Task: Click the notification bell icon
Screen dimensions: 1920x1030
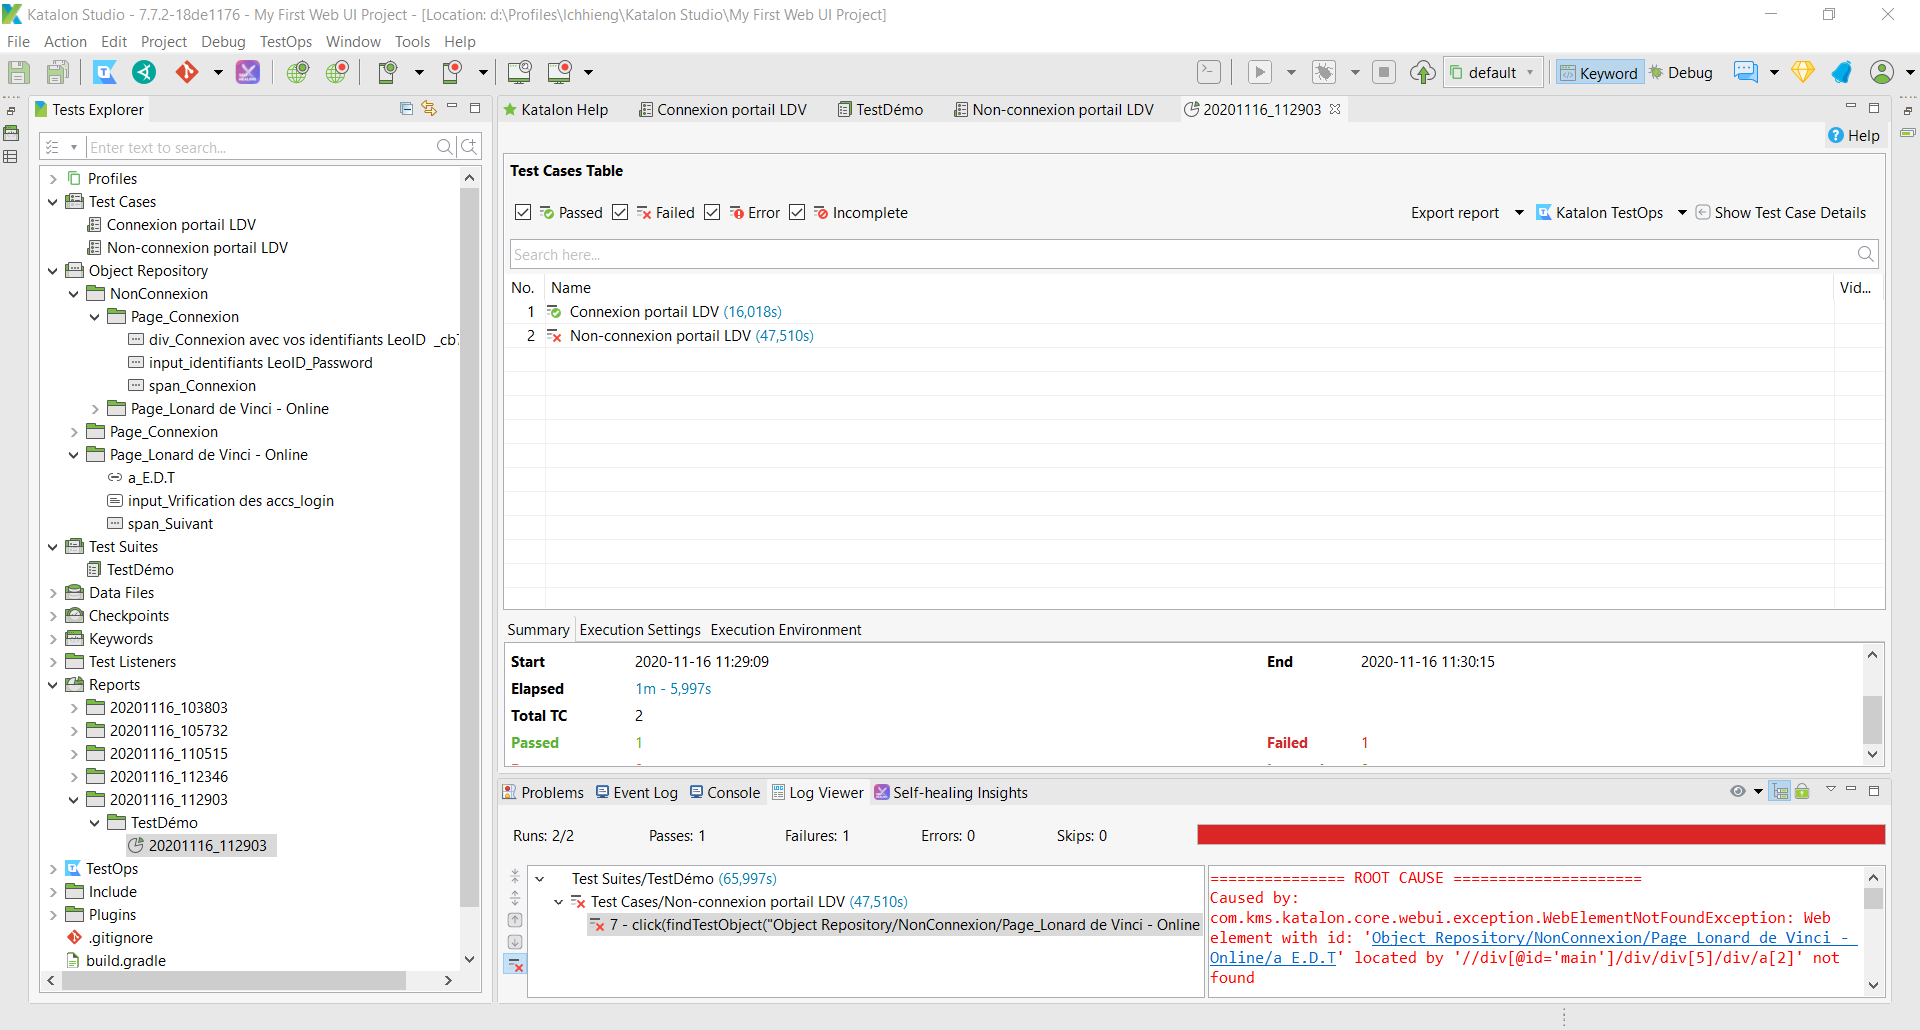Action: click(1841, 72)
